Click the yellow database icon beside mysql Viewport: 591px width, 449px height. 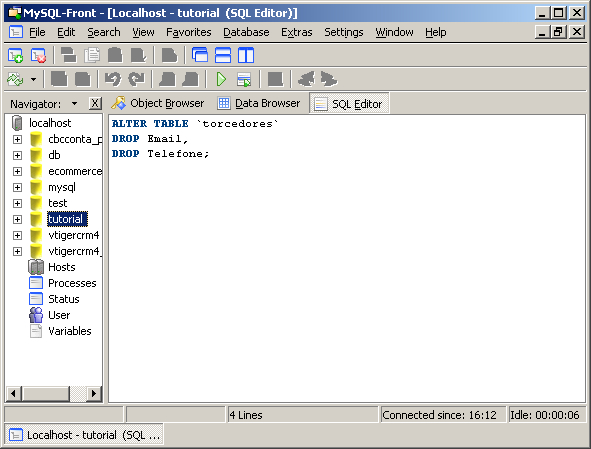point(36,187)
